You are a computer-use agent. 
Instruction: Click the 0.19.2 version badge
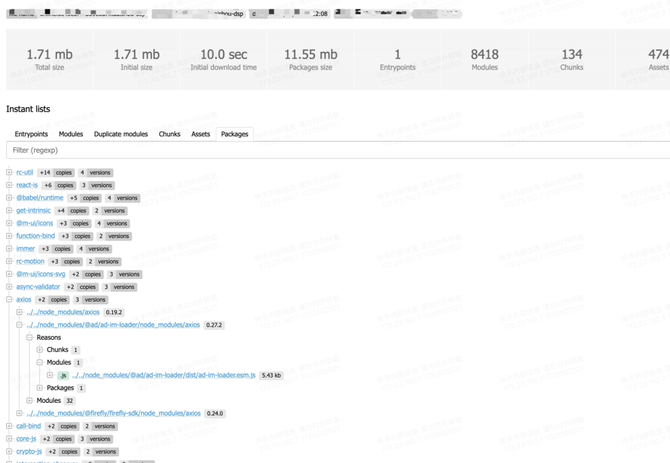[x=114, y=312]
